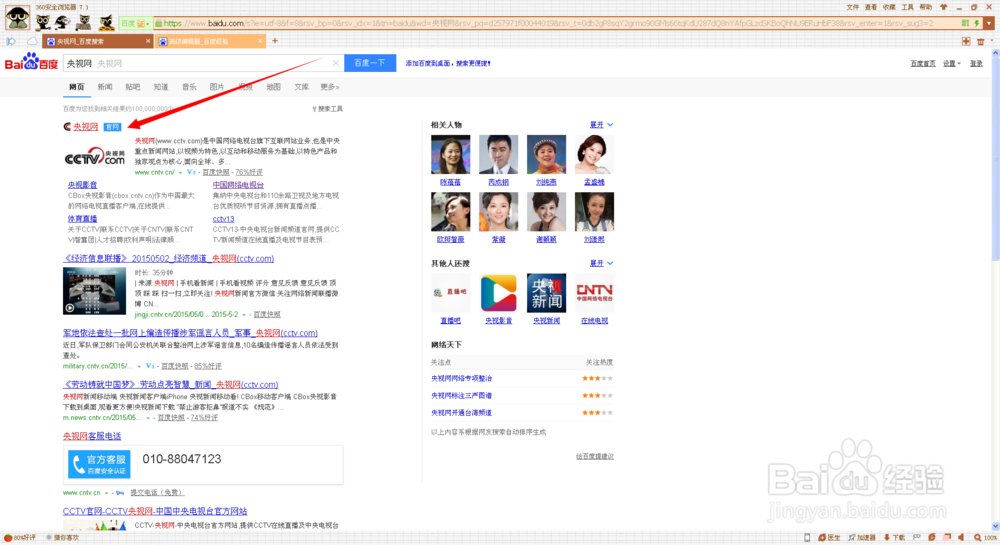Open the 中国网络电视台 sublink
Image resolution: width=1000 pixels, height=545 pixels.
coord(239,185)
